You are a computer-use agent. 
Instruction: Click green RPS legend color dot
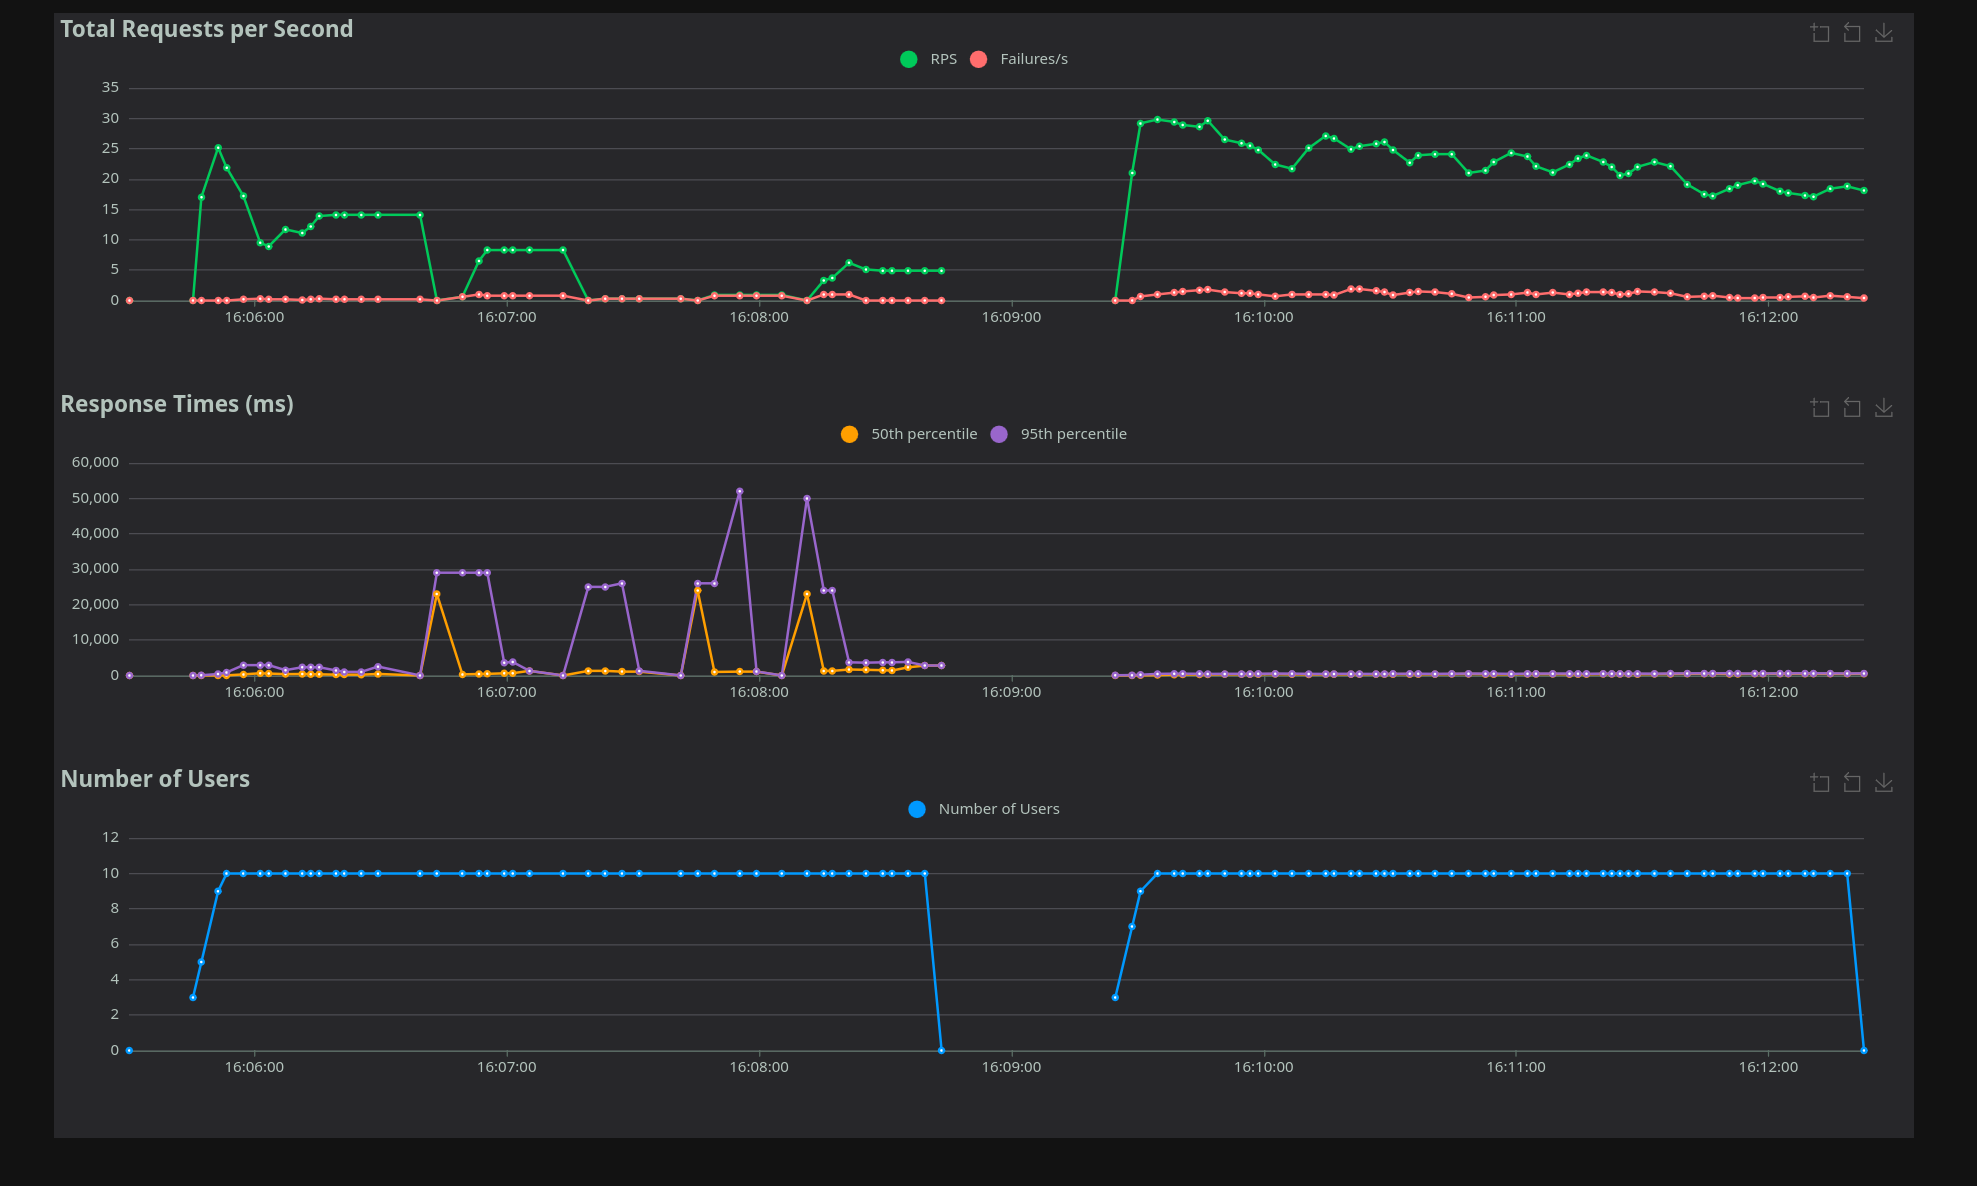click(x=909, y=59)
